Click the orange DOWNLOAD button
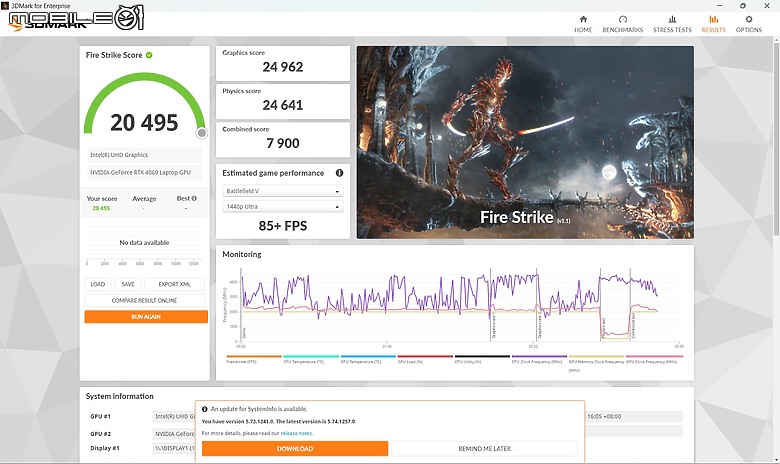 pos(295,449)
